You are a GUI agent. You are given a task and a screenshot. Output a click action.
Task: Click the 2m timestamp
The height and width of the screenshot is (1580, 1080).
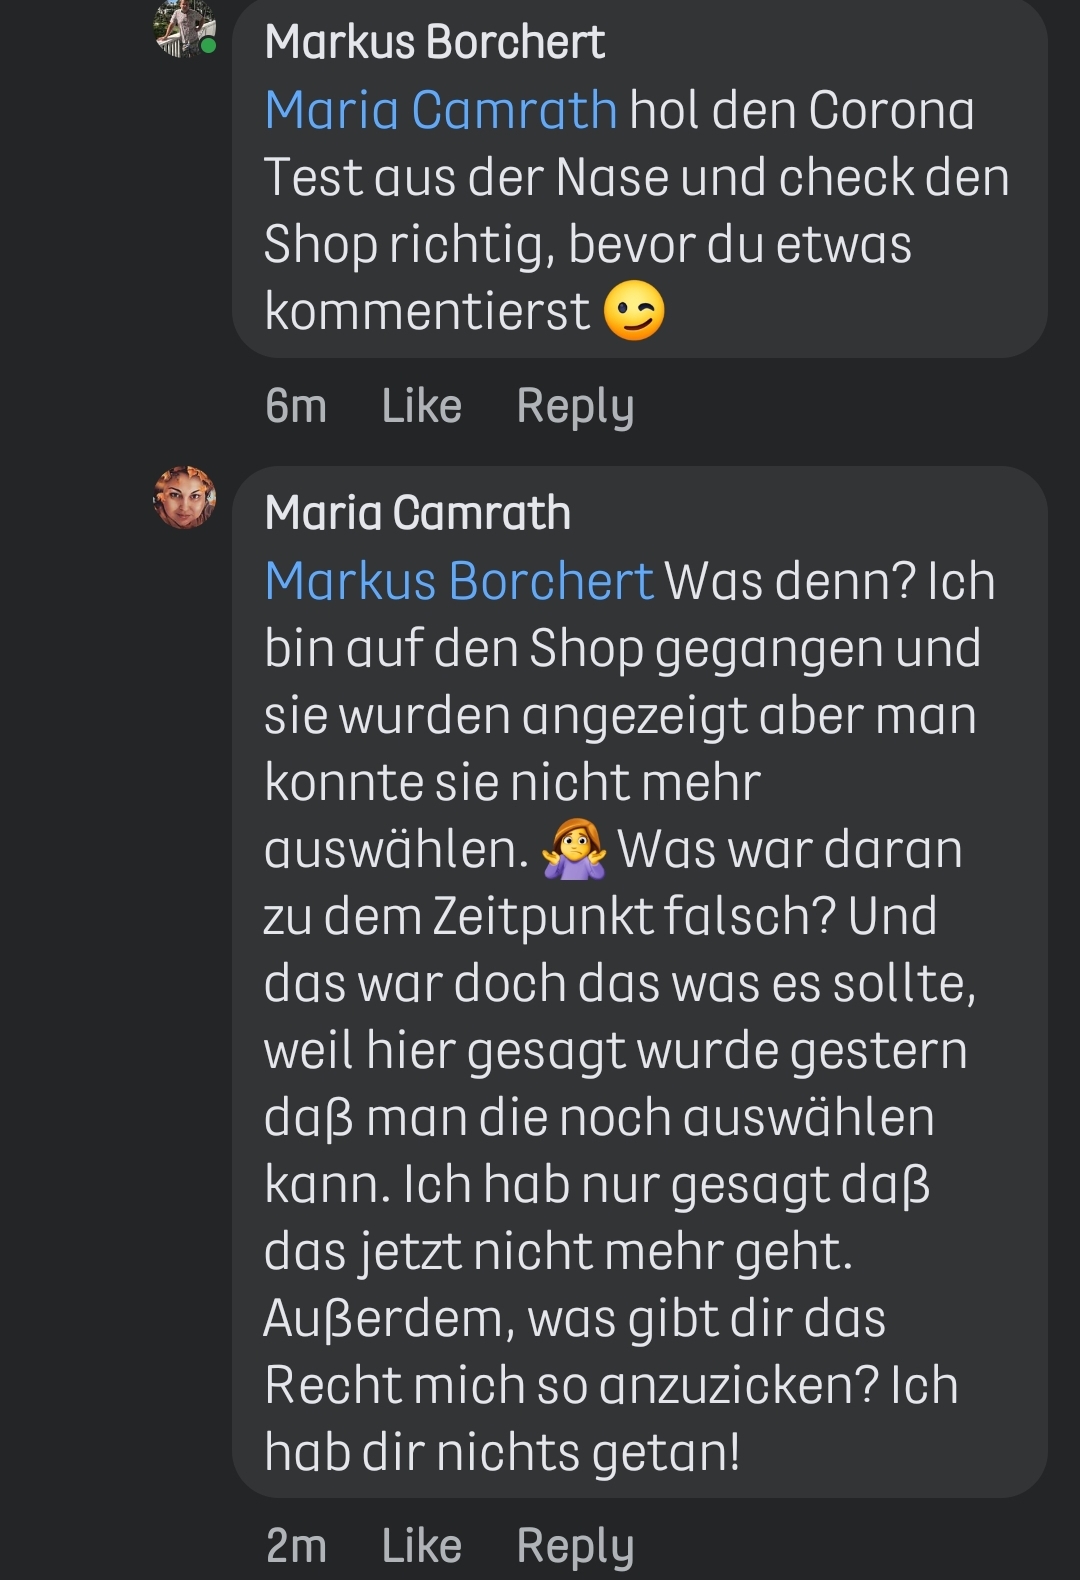(296, 1545)
